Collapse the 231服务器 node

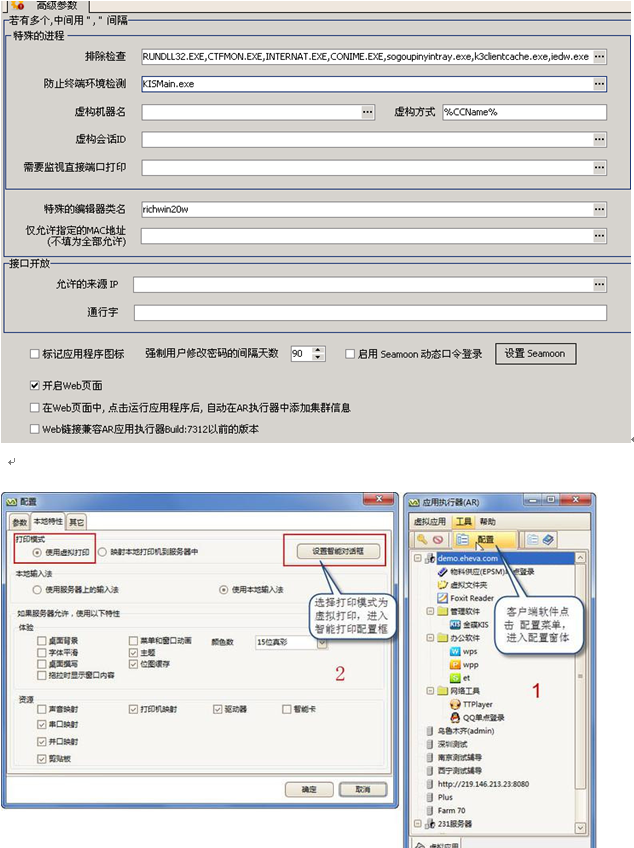[x=417, y=823]
